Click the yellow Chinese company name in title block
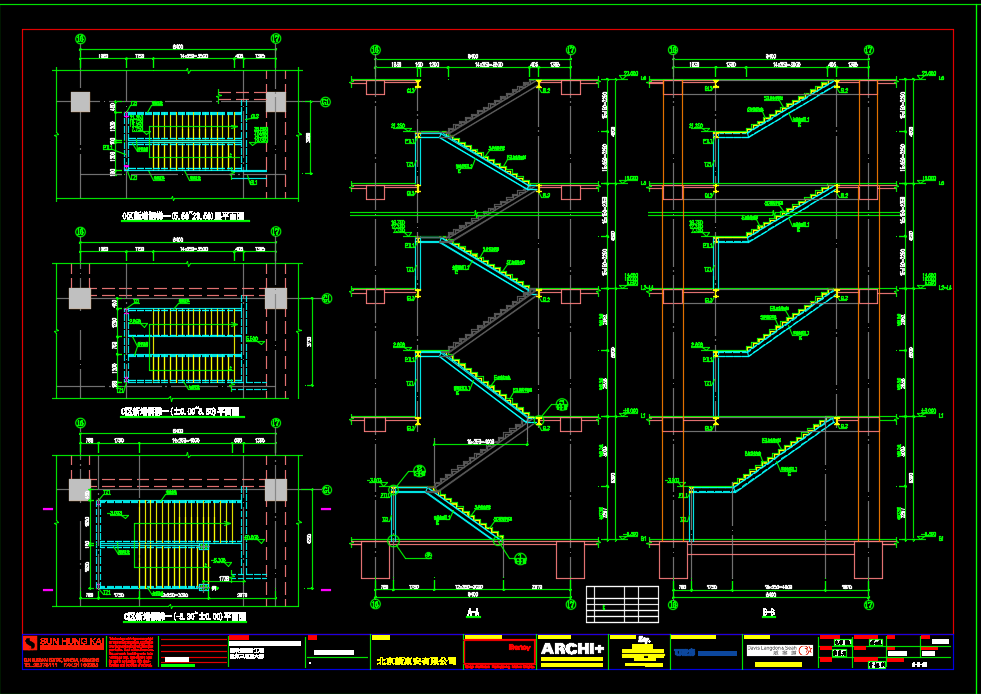This screenshot has height=694, width=981. 415,661
